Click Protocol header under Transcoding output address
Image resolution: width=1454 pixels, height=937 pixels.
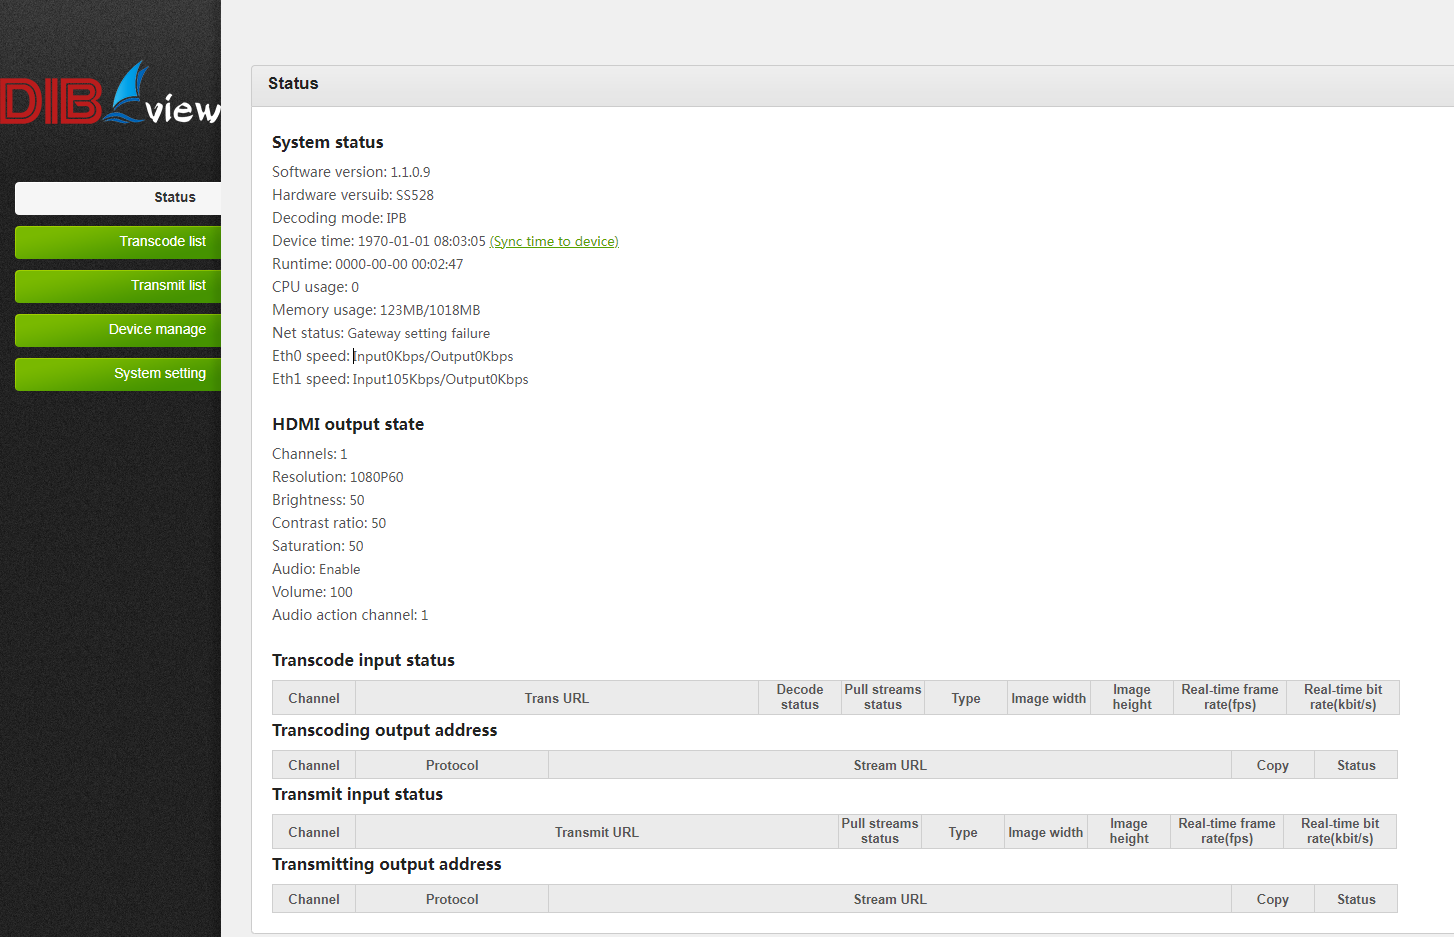(452, 765)
